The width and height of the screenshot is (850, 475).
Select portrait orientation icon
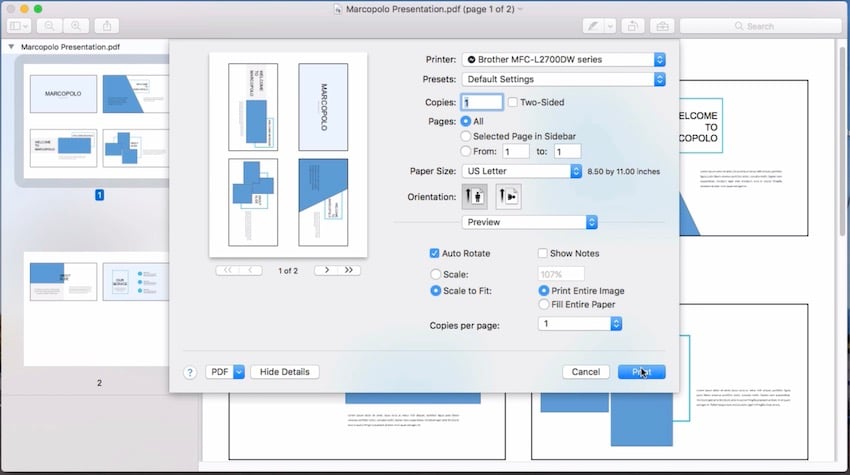(473, 197)
